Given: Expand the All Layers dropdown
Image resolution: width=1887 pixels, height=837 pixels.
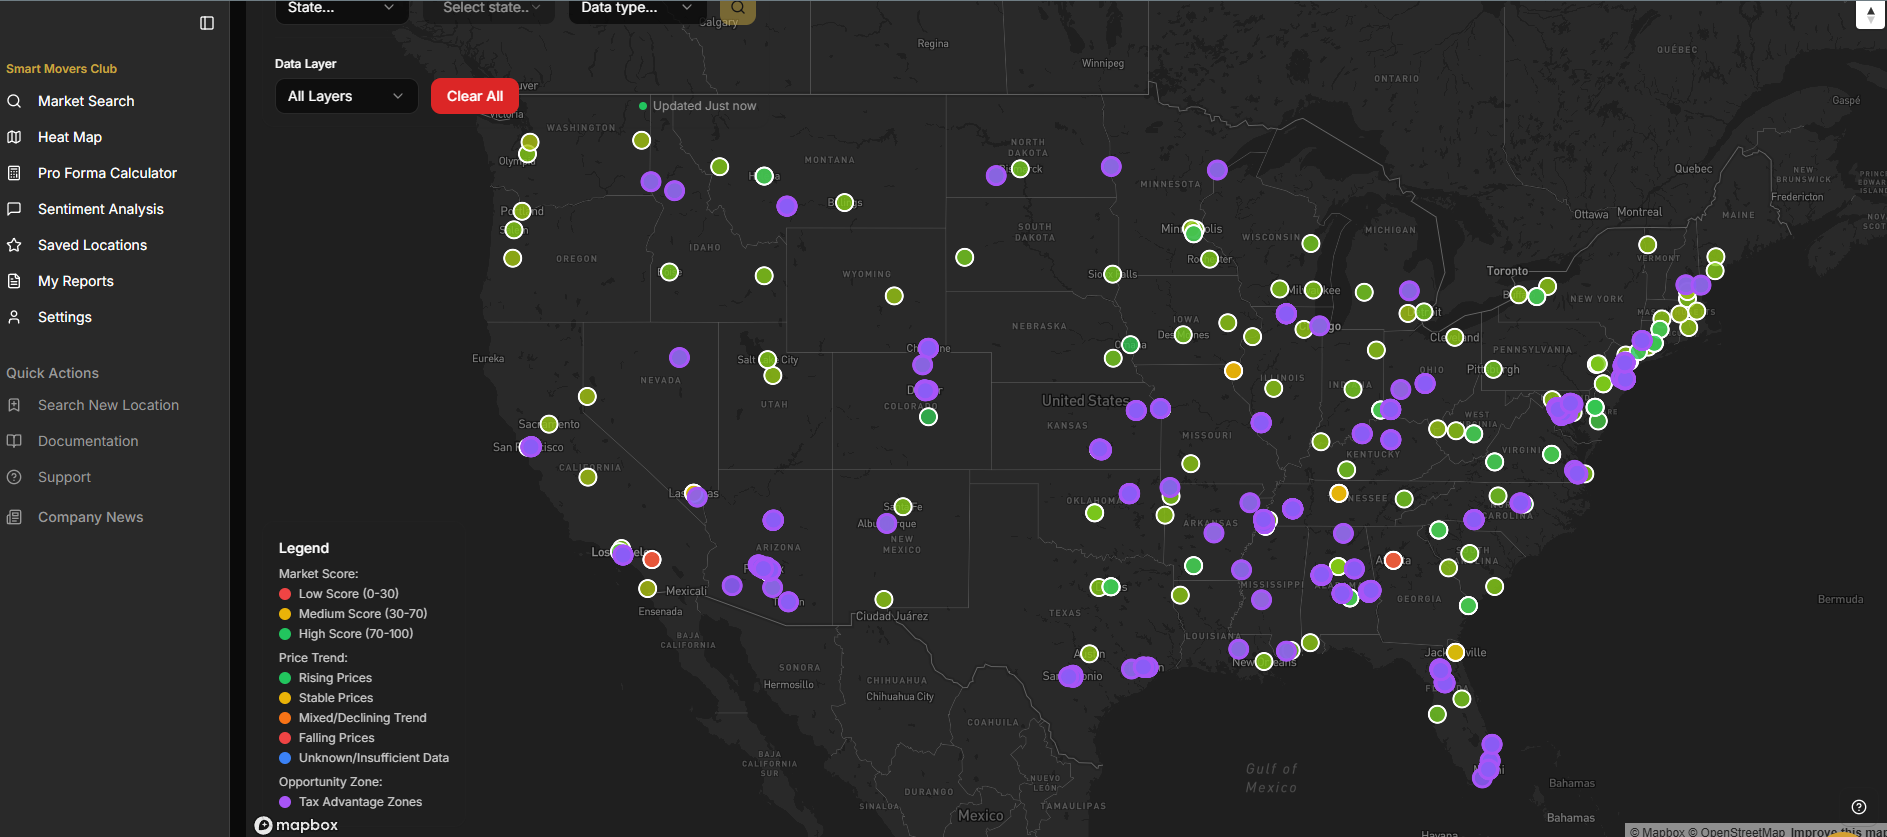Looking at the screenshot, I should pos(346,96).
